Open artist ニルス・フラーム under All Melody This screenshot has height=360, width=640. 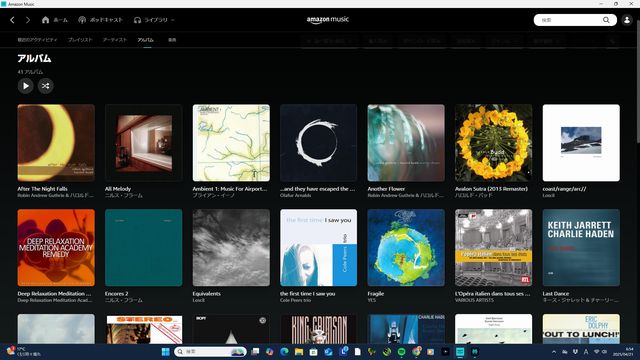coord(124,196)
